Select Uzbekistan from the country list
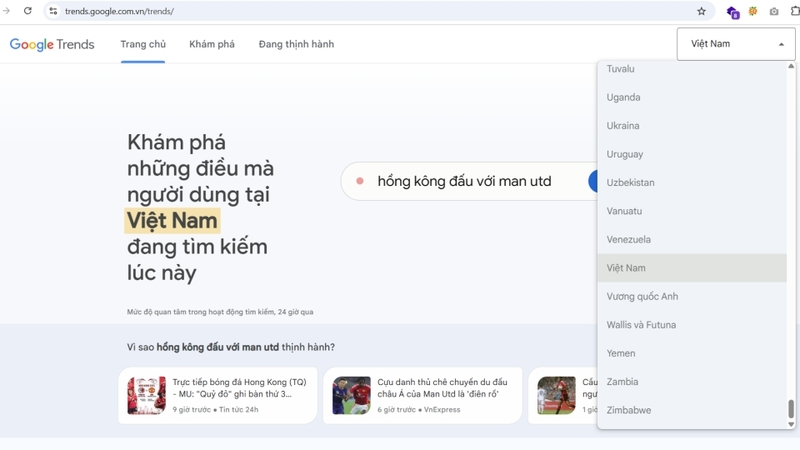The image size is (800, 450). pyautogui.click(x=692, y=183)
